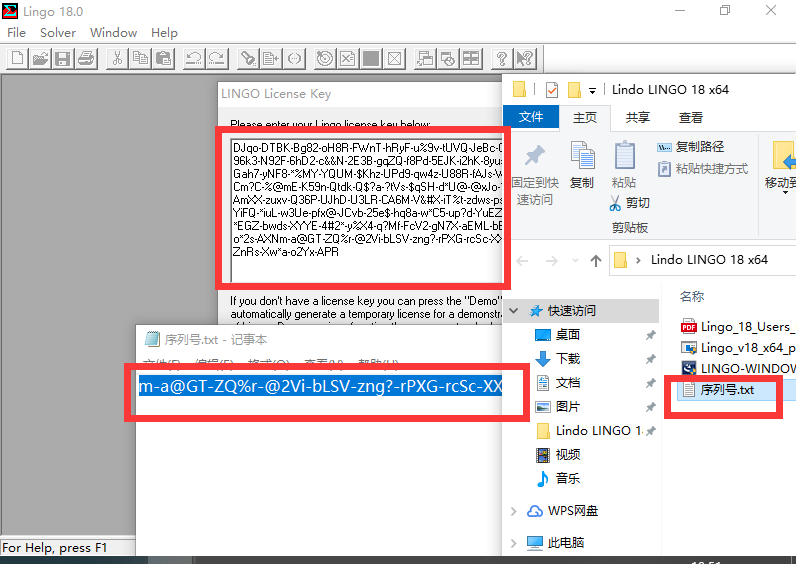Click the Solve bullseye icon
Viewport: 796px width, 564px height.
(x=324, y=58)
